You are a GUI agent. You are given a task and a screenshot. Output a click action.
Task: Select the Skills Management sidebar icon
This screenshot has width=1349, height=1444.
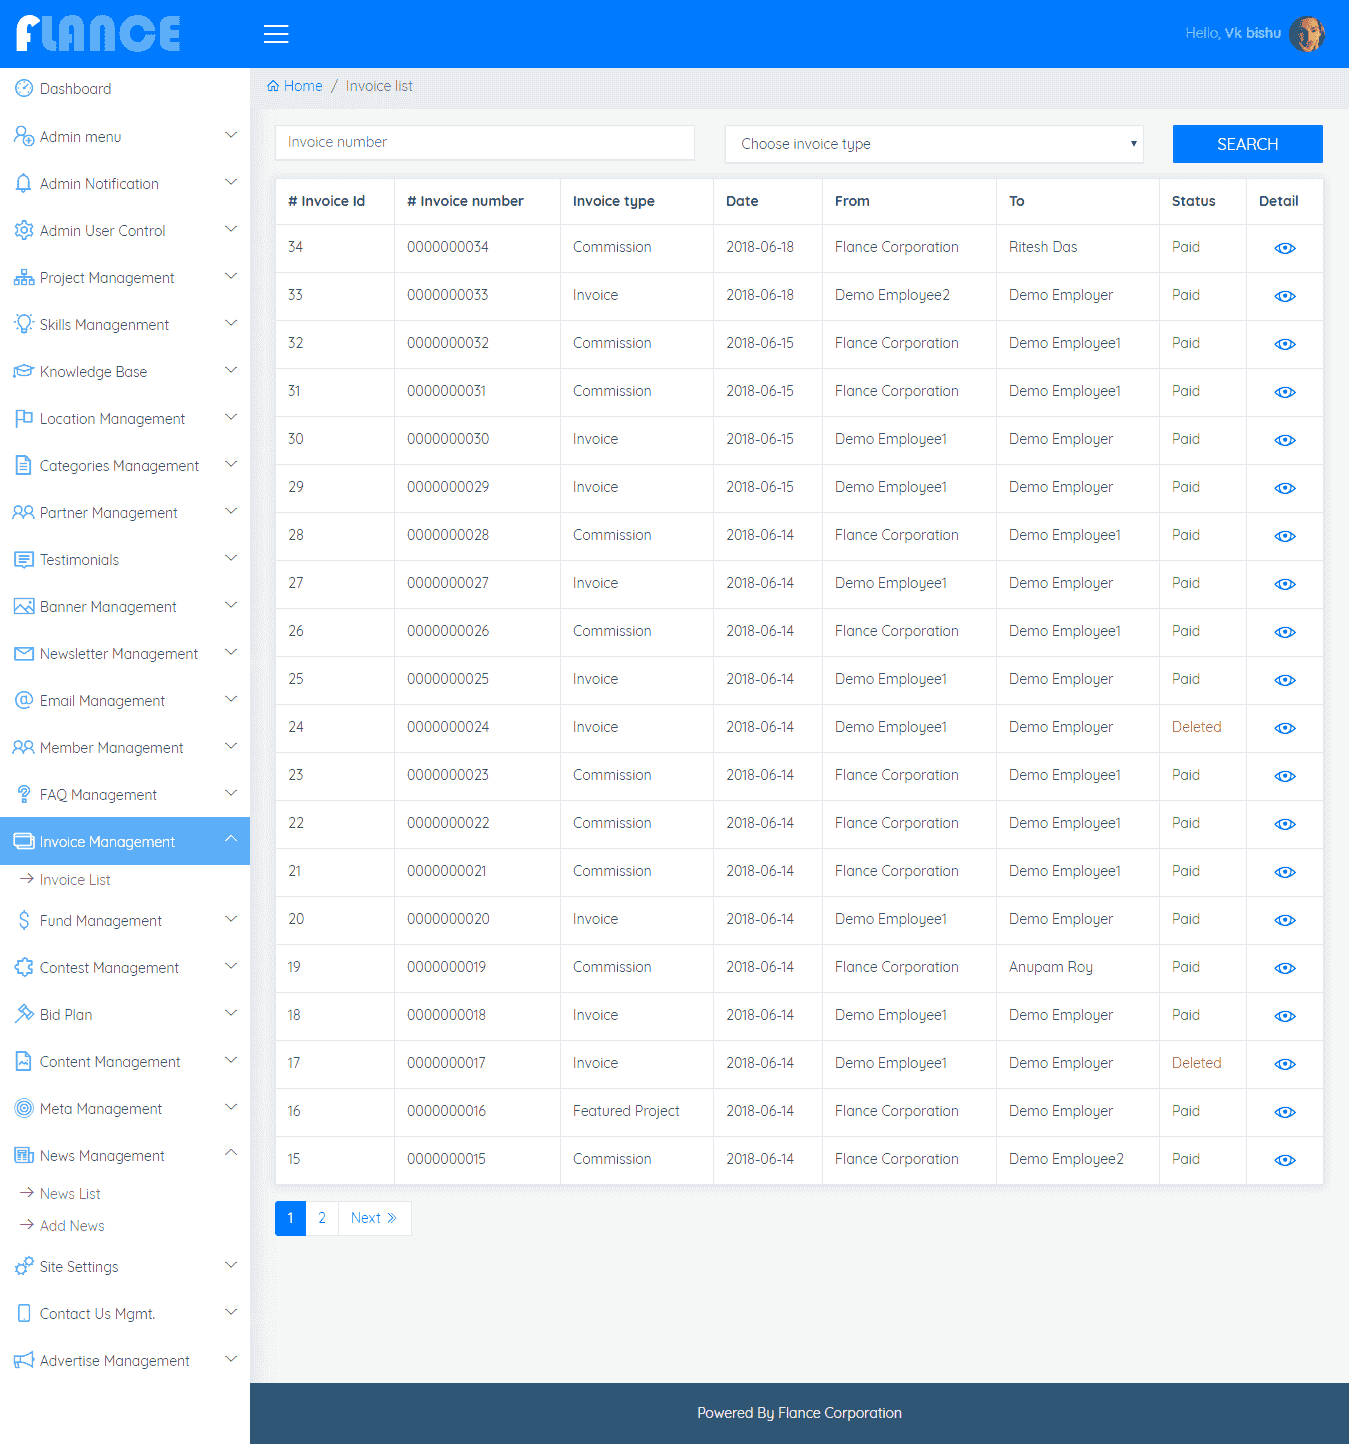[23, 324]
